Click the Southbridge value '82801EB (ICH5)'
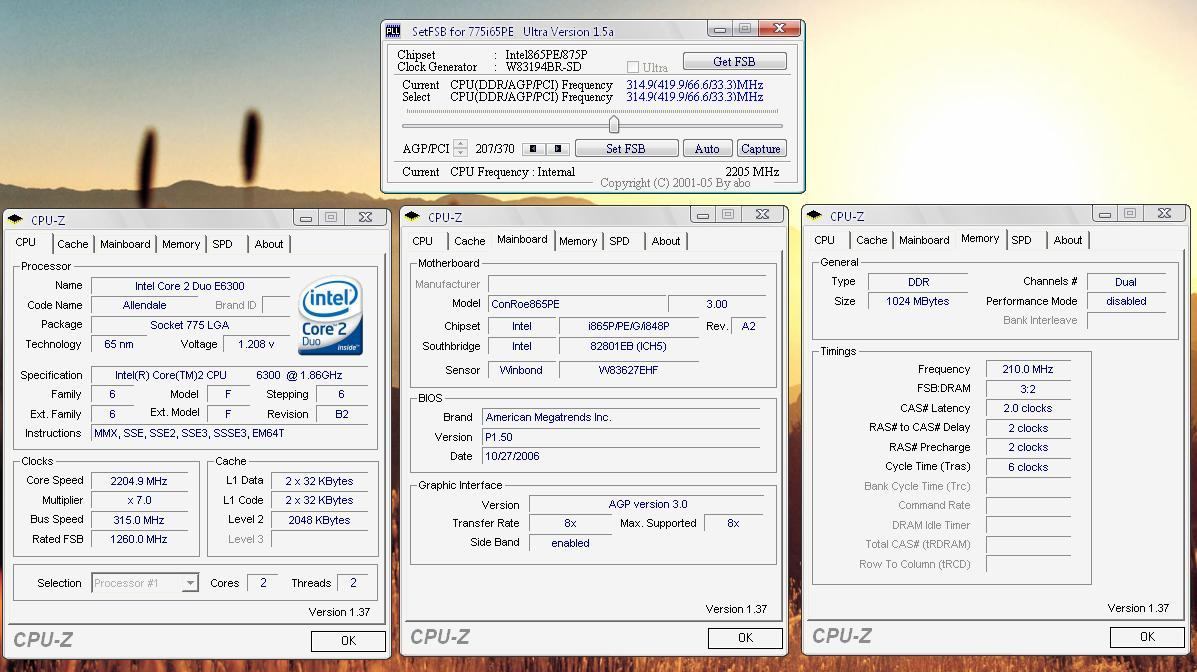This screenshot has height=672, width=1197. point(628,346)
